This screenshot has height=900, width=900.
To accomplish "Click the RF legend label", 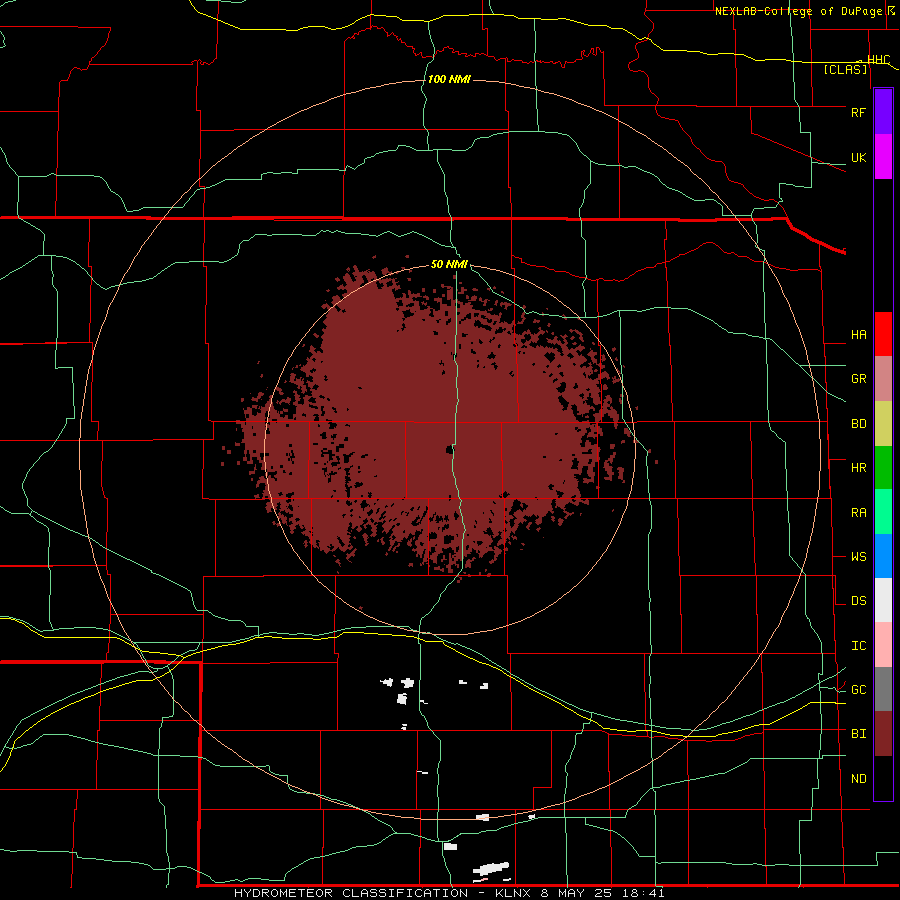I will (x=858, y=112).
